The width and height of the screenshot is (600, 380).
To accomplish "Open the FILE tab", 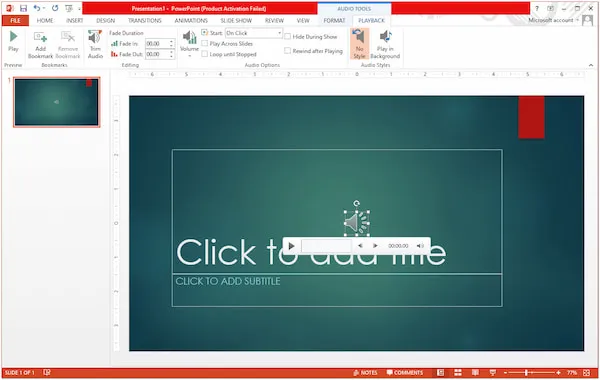I will [15, 21].
